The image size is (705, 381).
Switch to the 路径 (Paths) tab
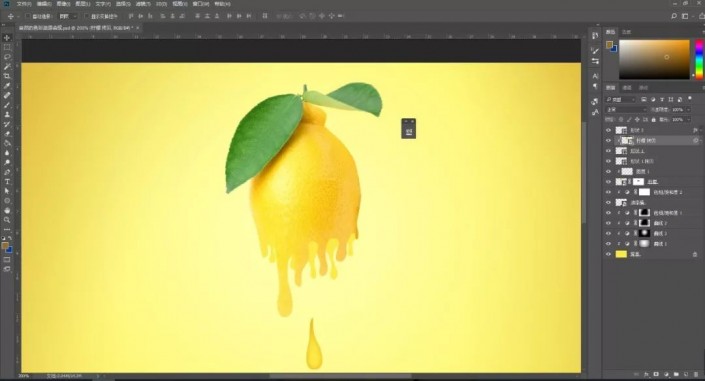click(643, 88)
